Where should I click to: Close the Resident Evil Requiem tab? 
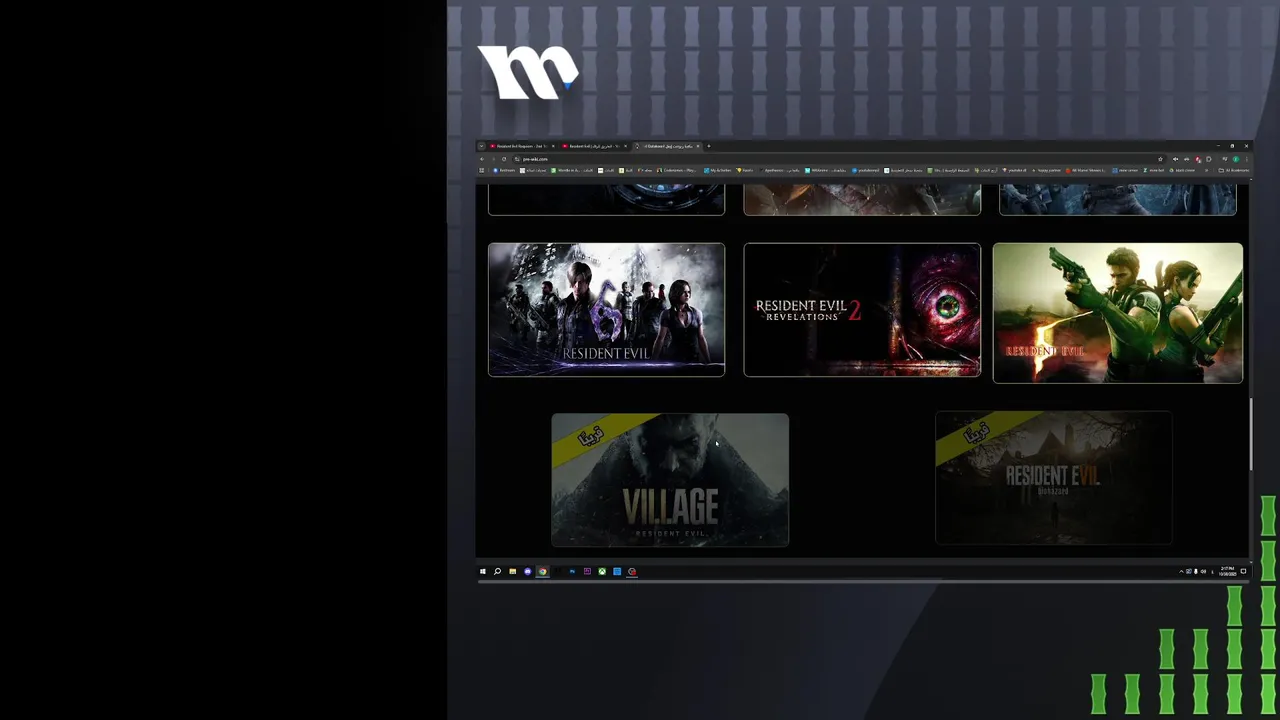coord(553,146)
